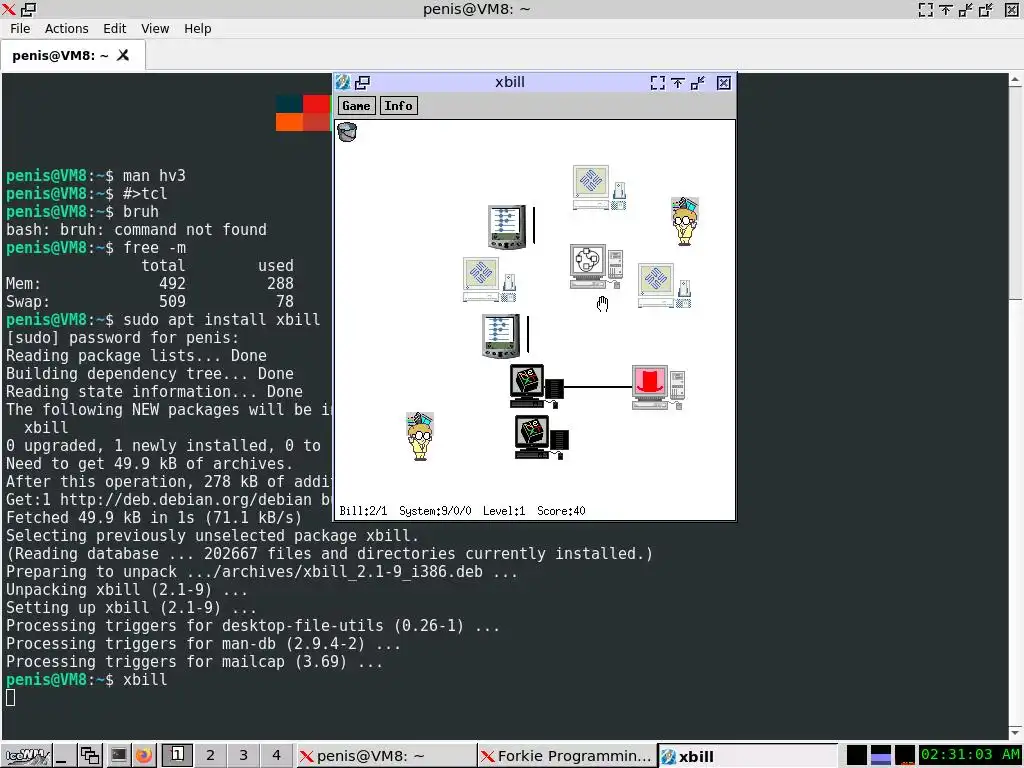This screenshot has height=768, width=1024.
Task: Open the View menu in the terminal
Action: click(x=155, y=29)
